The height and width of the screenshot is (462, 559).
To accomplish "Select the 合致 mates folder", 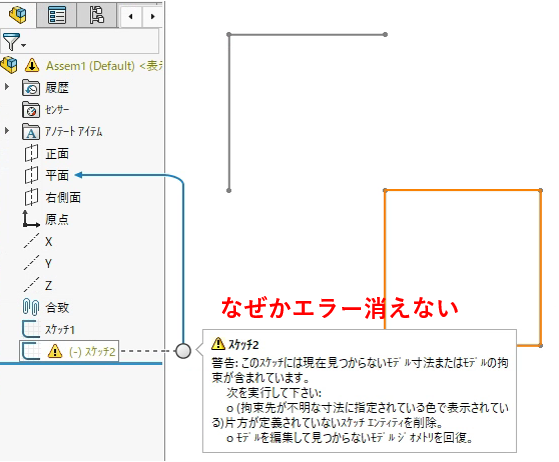I will (57, 307).
